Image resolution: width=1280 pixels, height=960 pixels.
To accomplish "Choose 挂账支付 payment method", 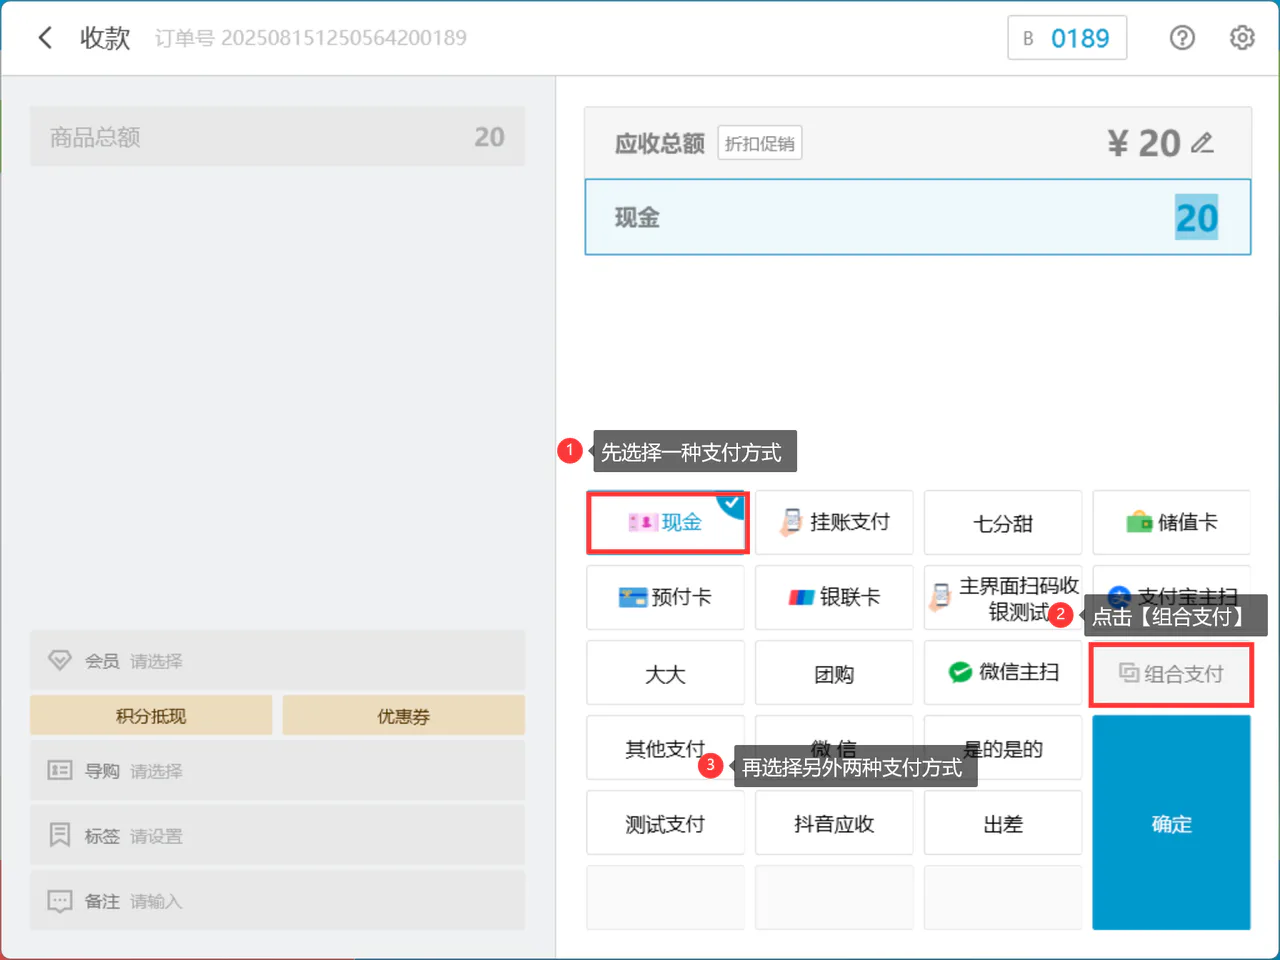I will 834,522.
